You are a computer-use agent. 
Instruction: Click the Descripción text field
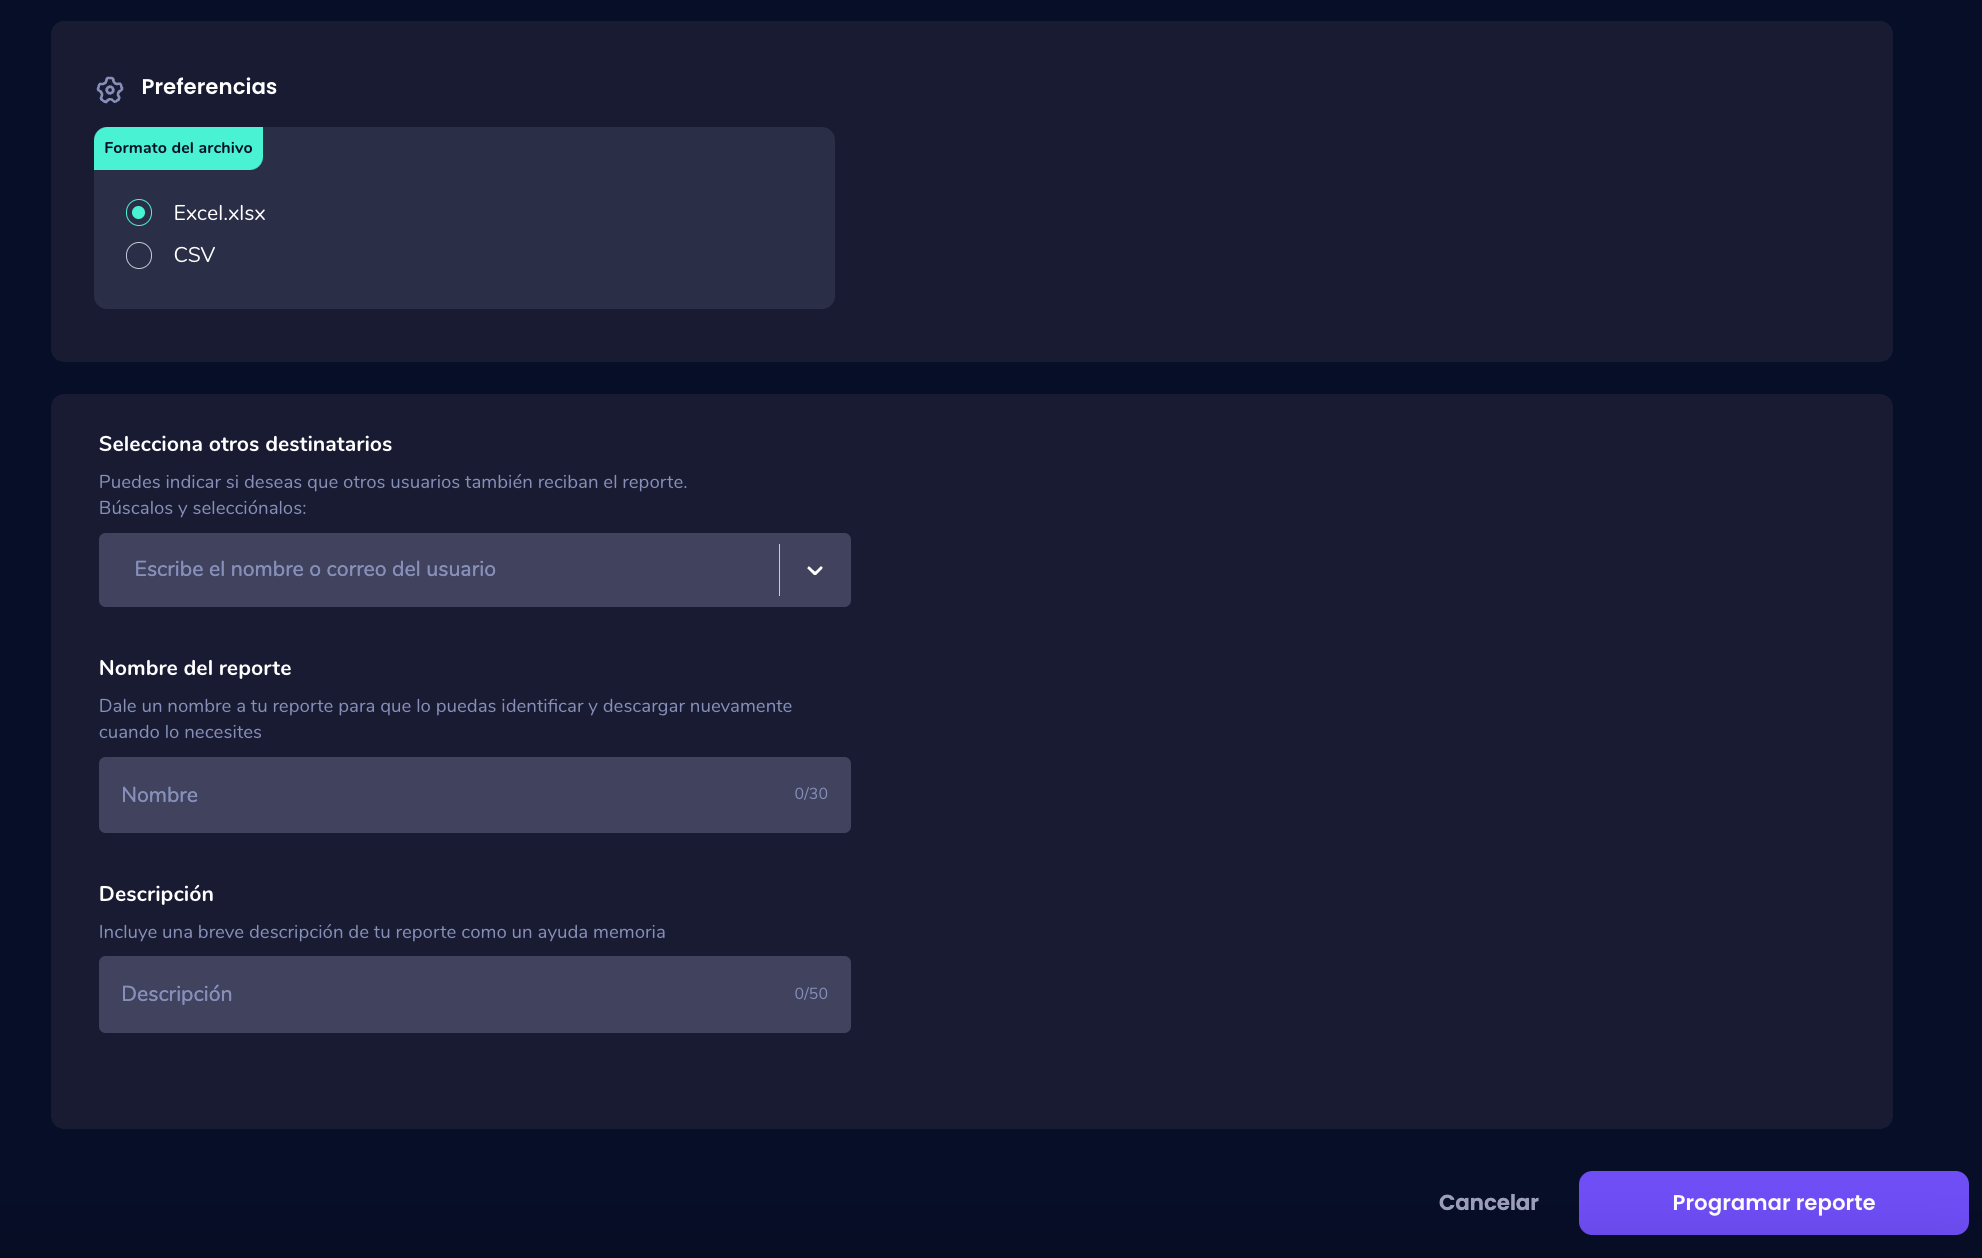[x=440, y=994]
